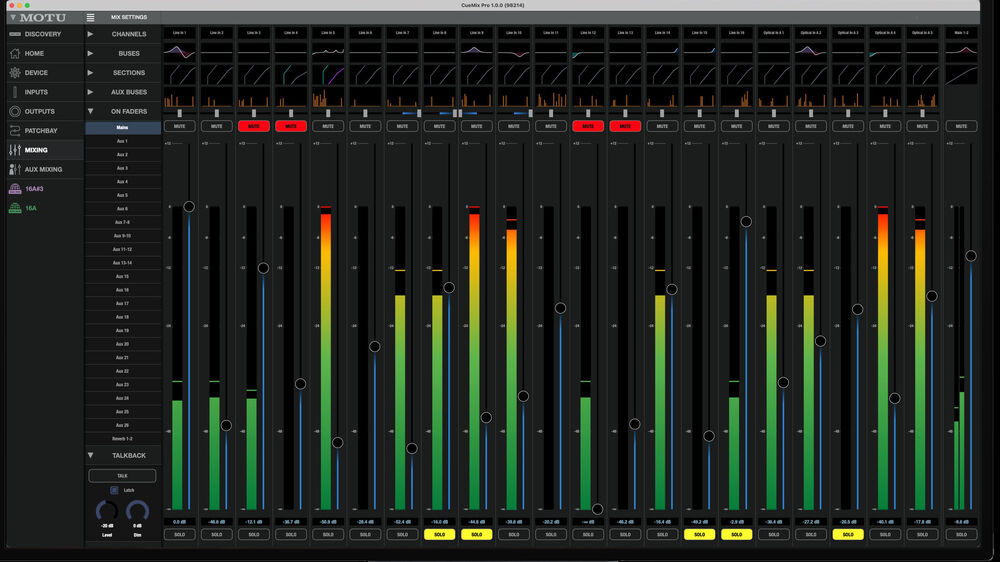
Task: Disable solo on Line In 8
Action: tap(439, 535)
